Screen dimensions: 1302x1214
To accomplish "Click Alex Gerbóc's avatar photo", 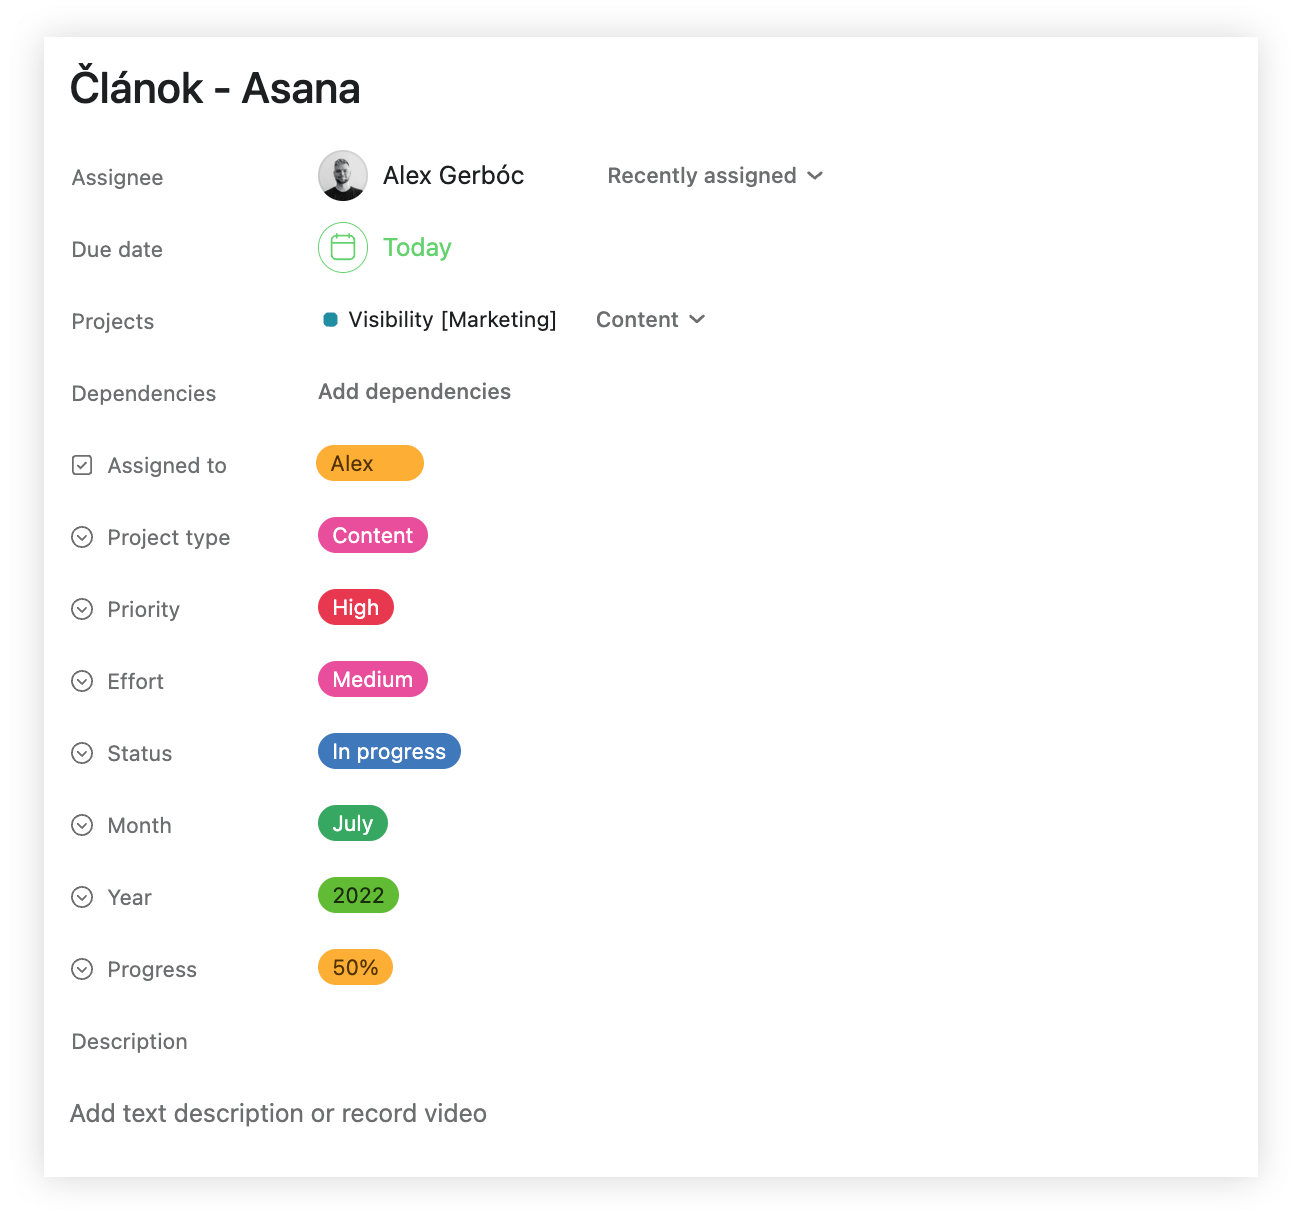I will [x=343, y=176].
